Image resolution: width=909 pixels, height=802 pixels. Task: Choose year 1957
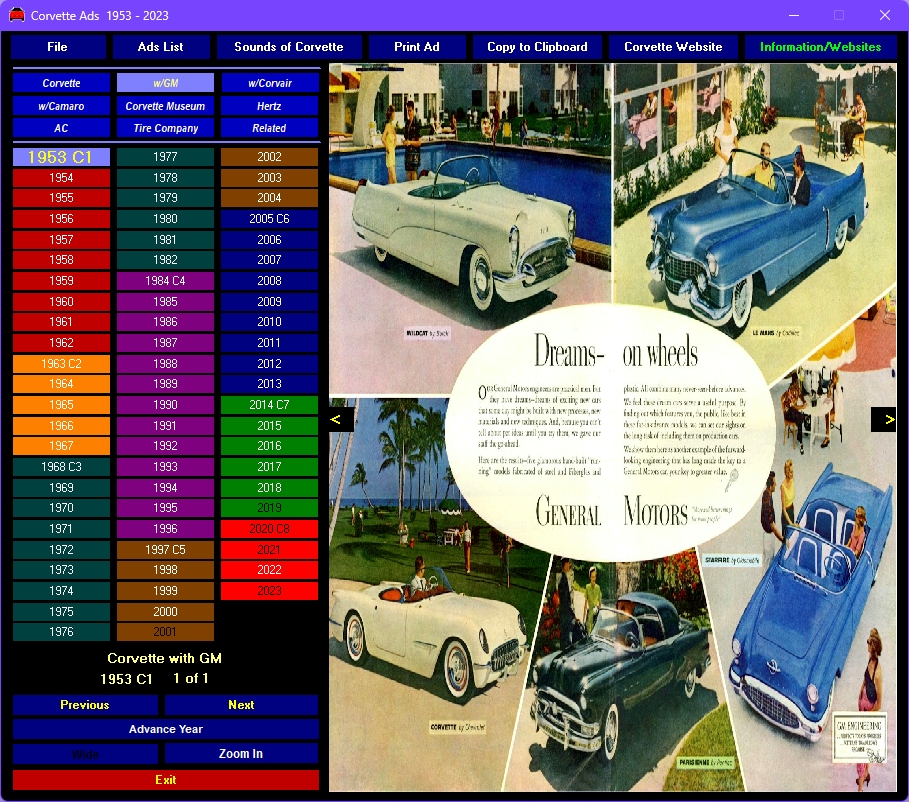point(61,239)
